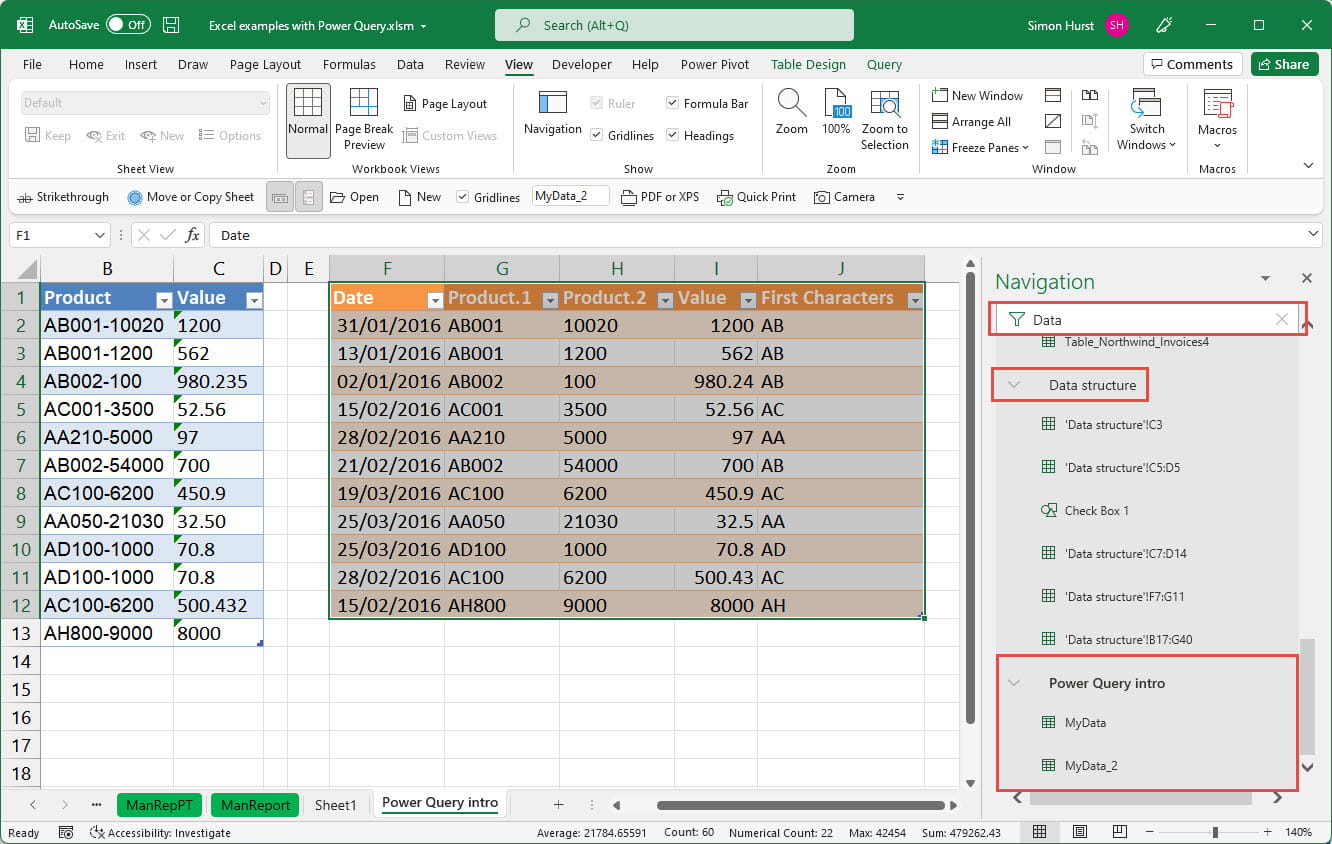This screenshot has height=844, width=1332.
Task: Select the Normal workbook view
Action: [x=308, y=120]
